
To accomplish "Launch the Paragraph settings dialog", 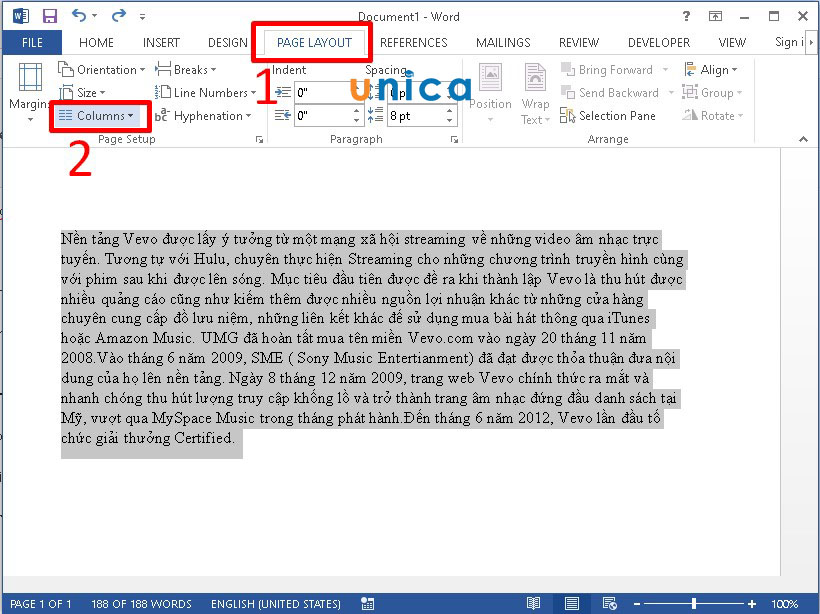I will 454,139.
